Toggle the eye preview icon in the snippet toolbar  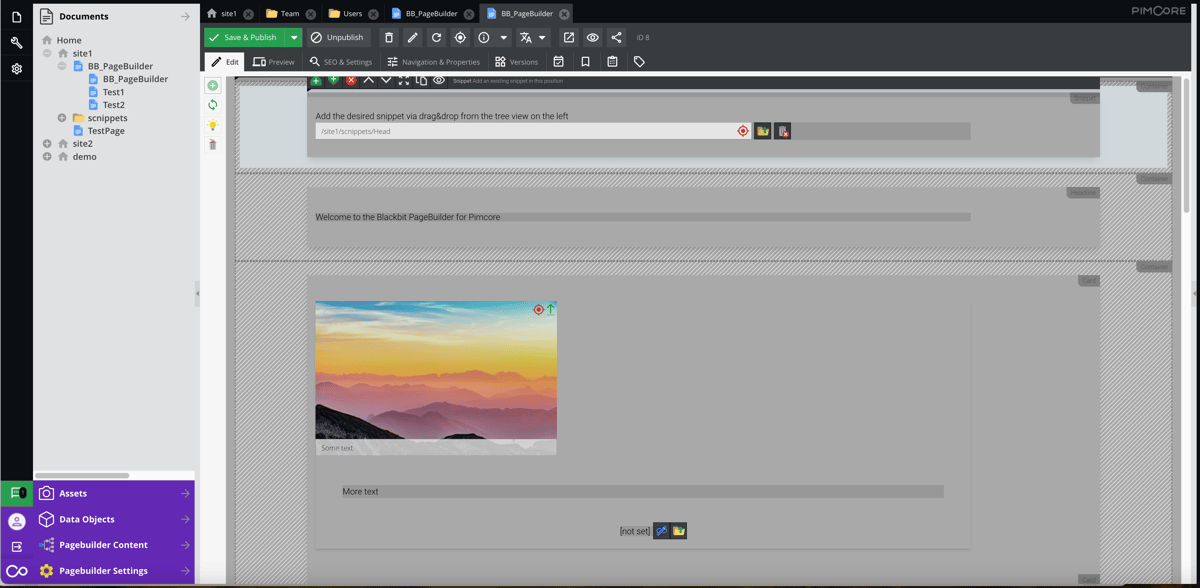(x=438, y=80)
